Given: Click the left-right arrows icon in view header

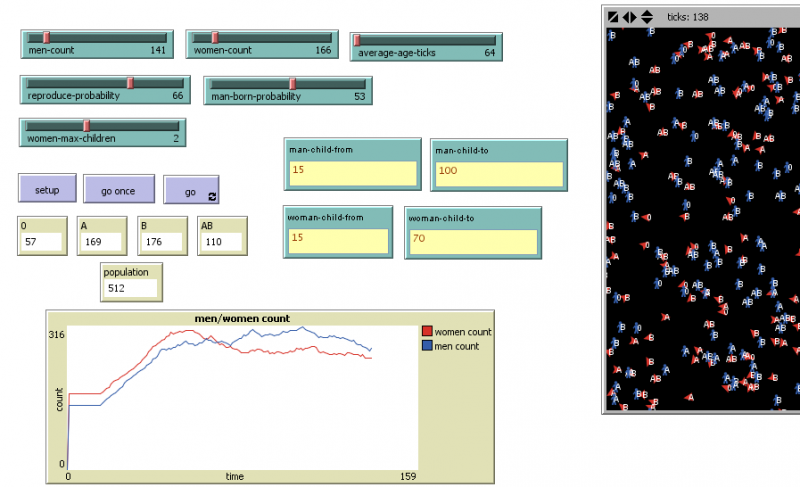Looking at the screenshot, I should (629, 17).
